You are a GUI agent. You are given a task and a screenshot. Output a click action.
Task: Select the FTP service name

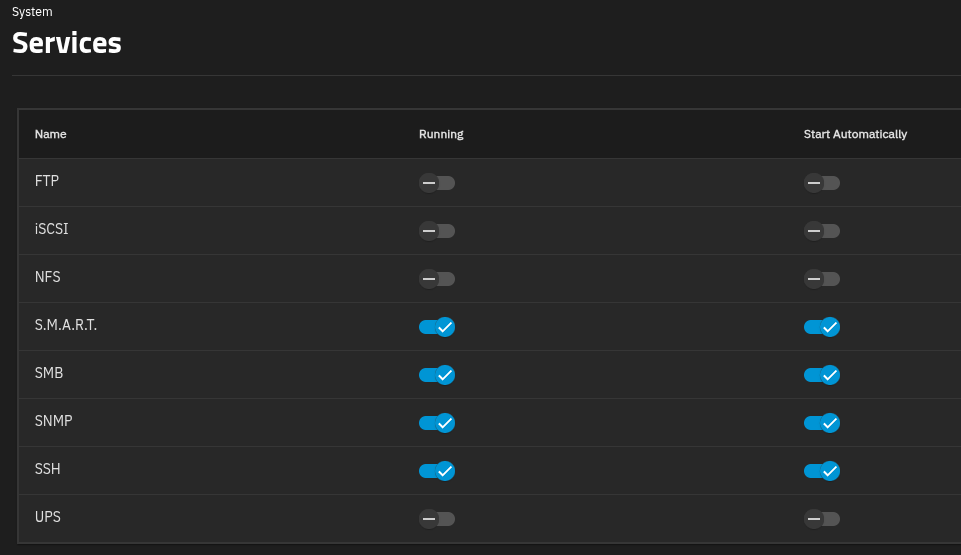pos(47,181)
